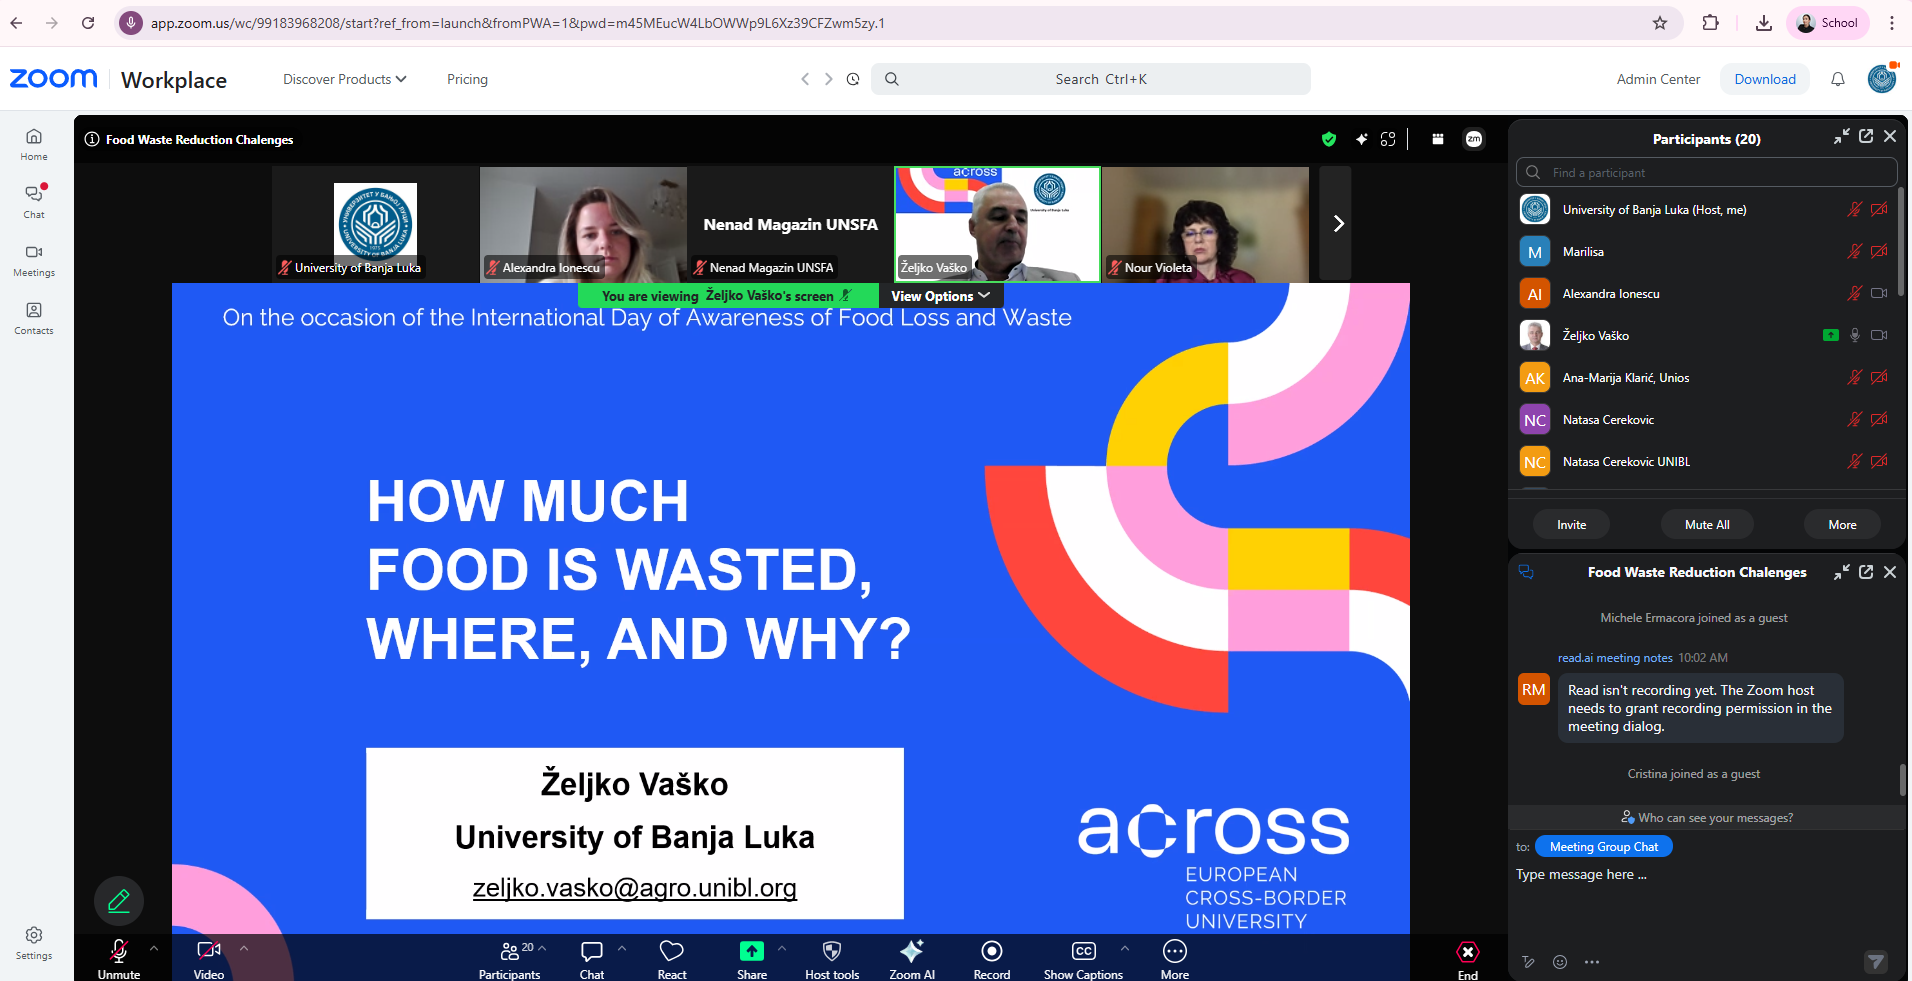1912x981 pixels.
Task: Click the red End meeting button
Action: click(x=1468, y=958)
